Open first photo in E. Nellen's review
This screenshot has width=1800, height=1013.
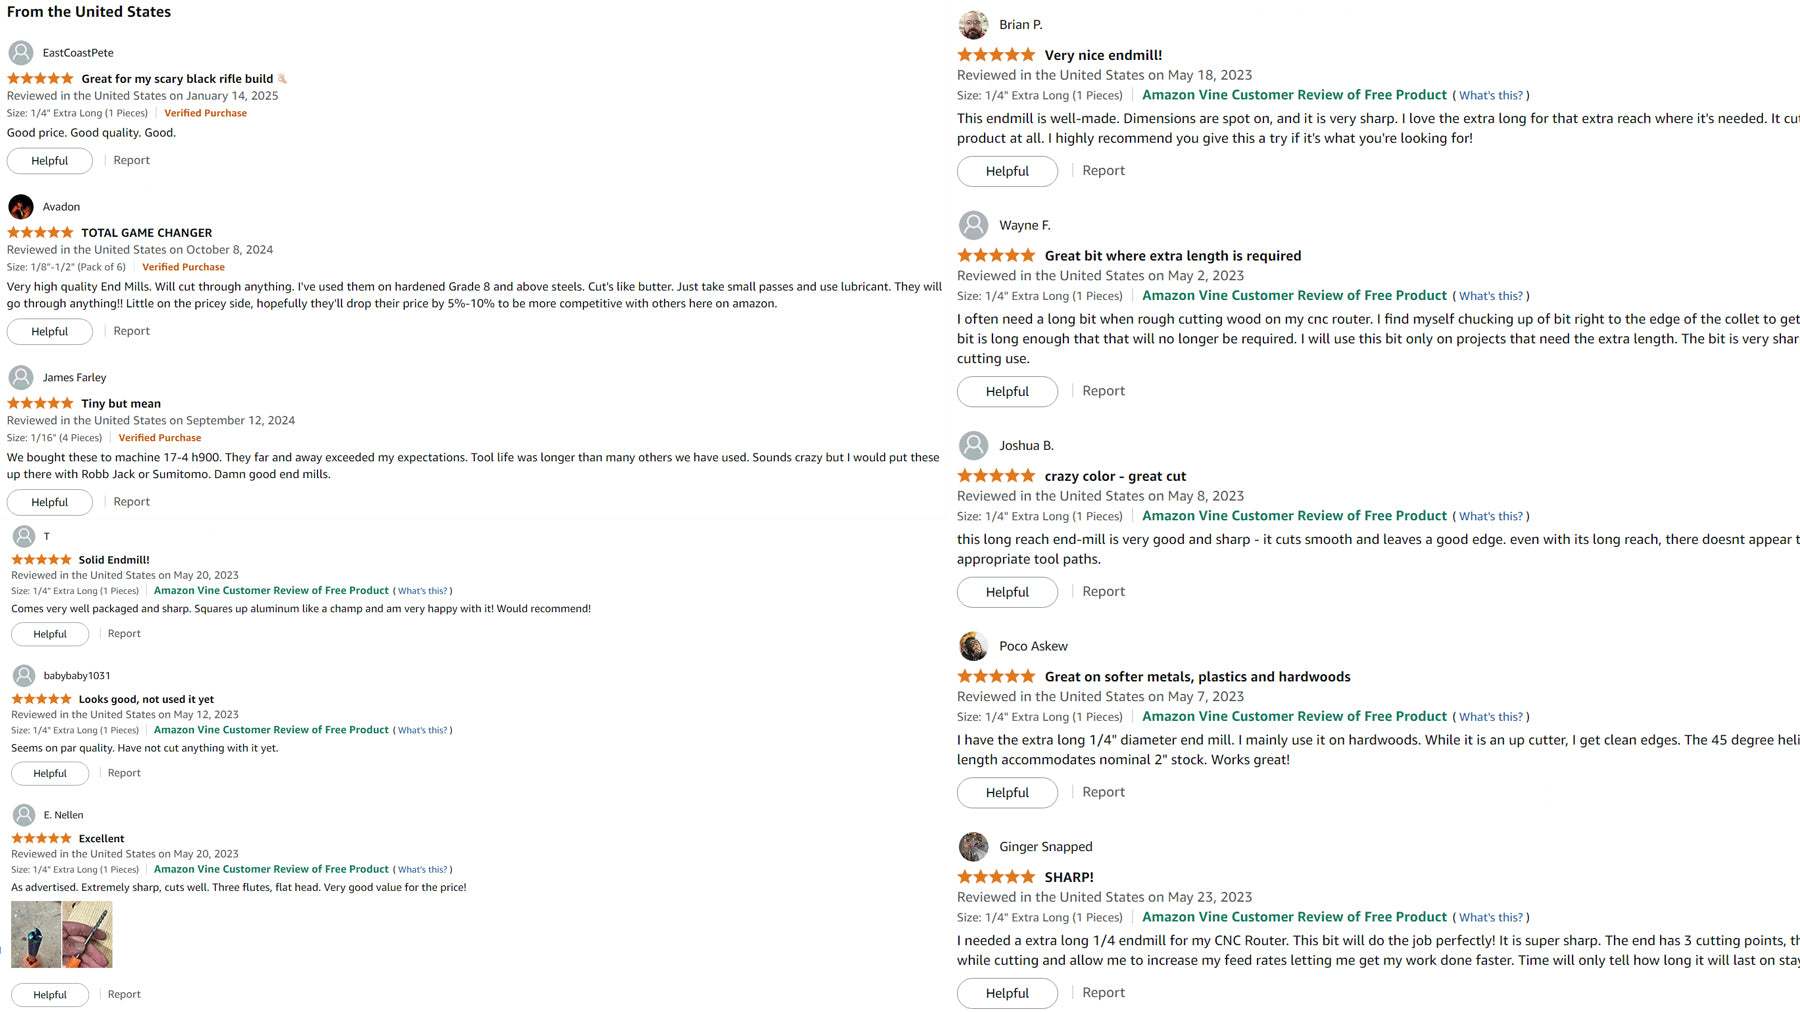point(36,934)
